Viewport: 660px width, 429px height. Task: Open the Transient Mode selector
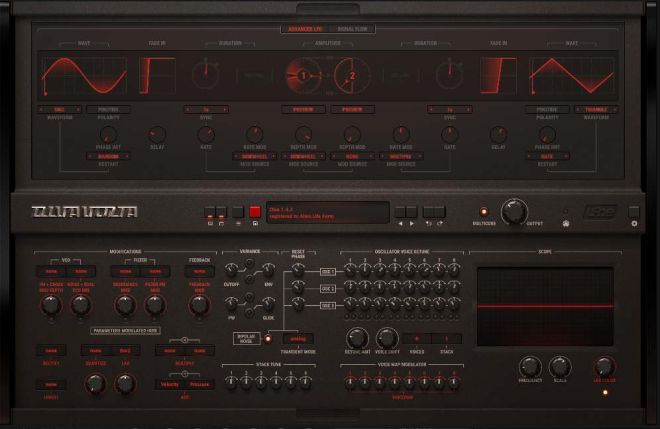coord(298,339)
